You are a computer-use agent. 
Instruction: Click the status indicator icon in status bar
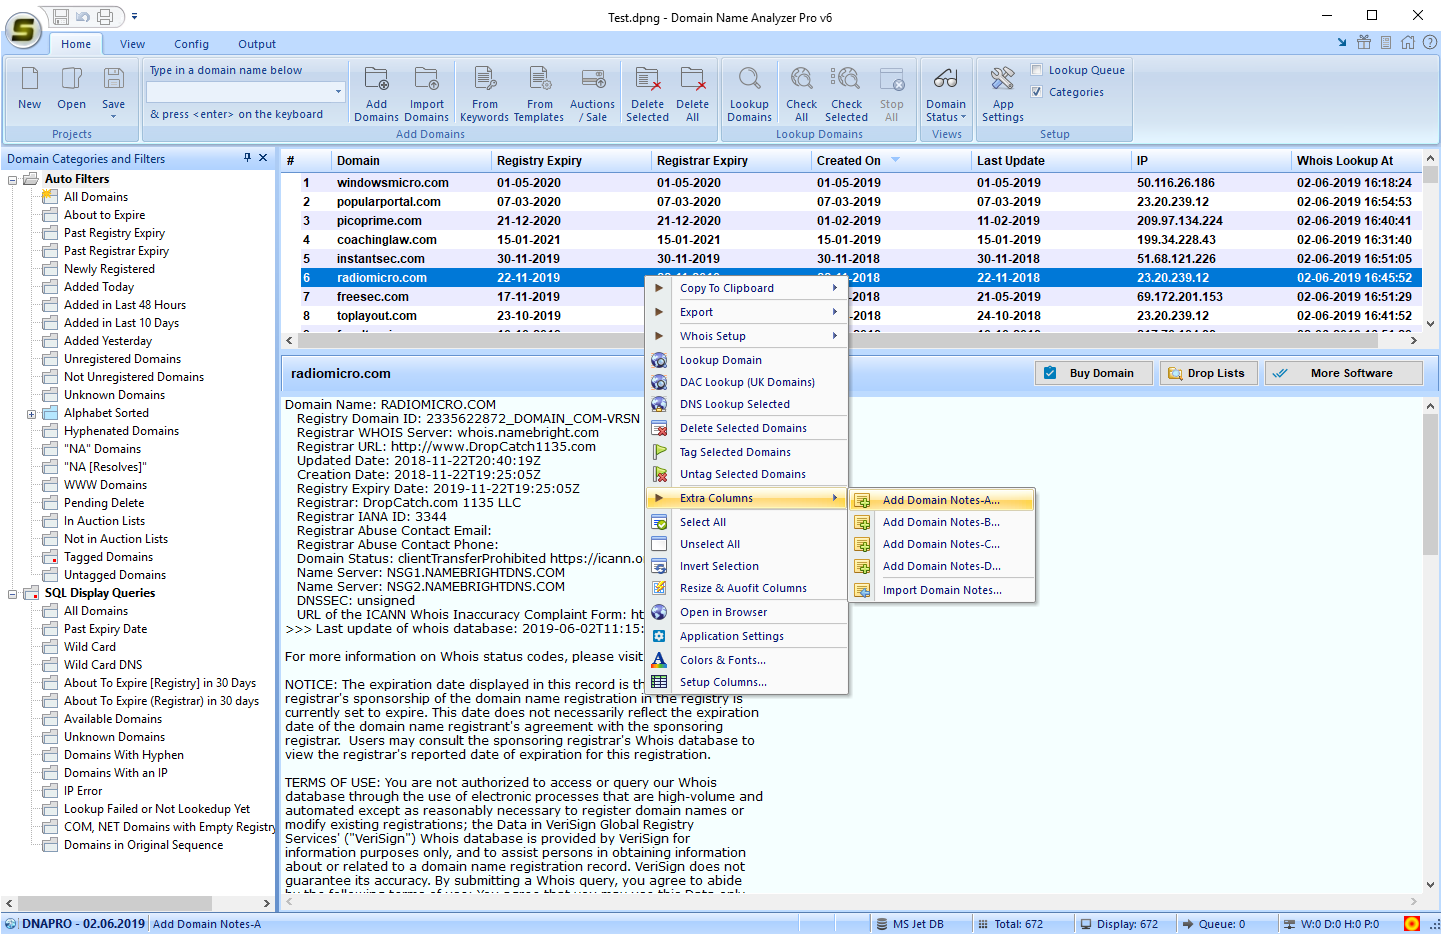1412,924
